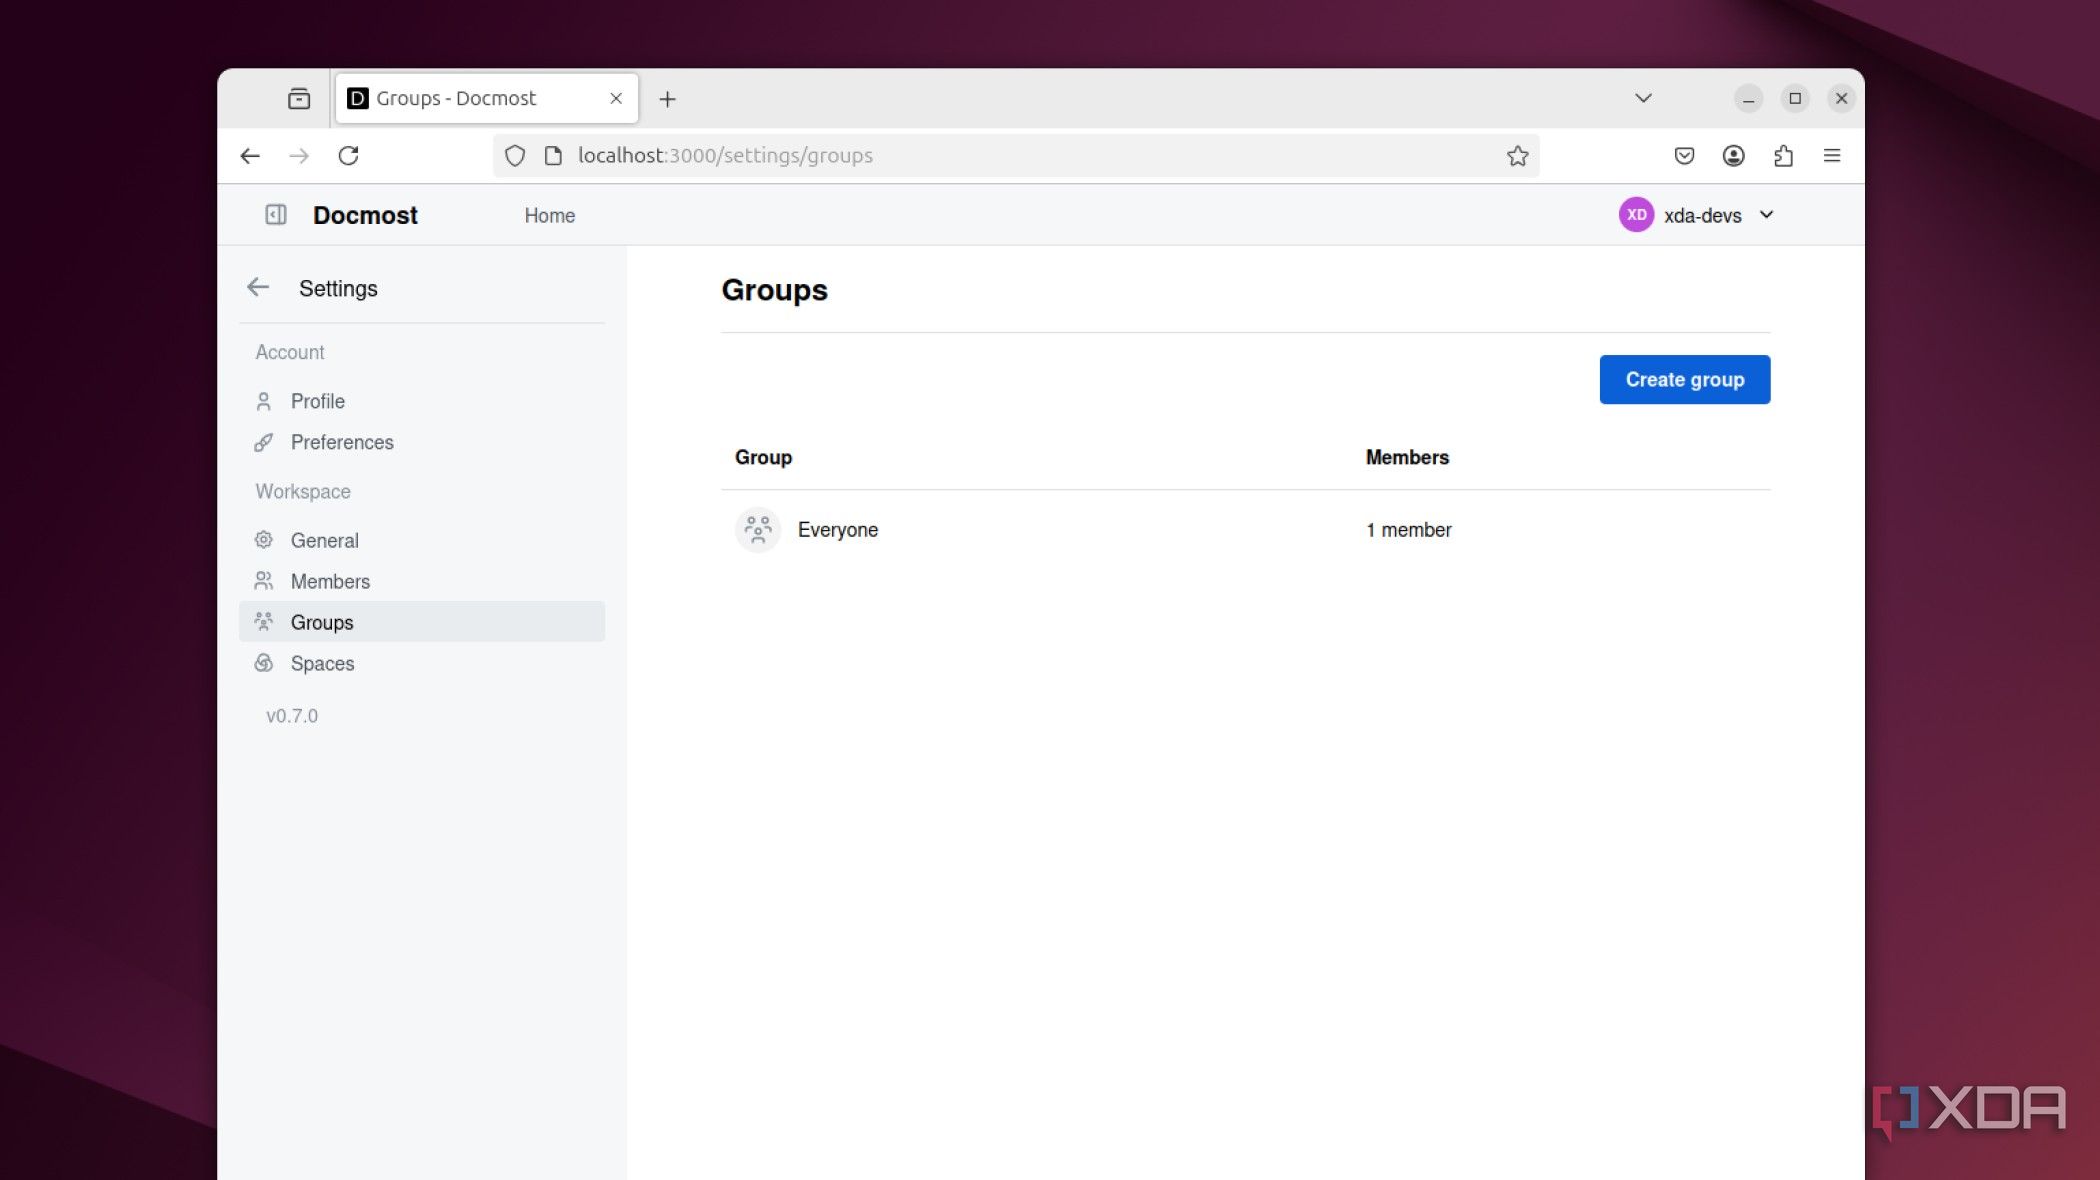
Task: Open the Pocket save icon
Action: [x=1684, y=156]
